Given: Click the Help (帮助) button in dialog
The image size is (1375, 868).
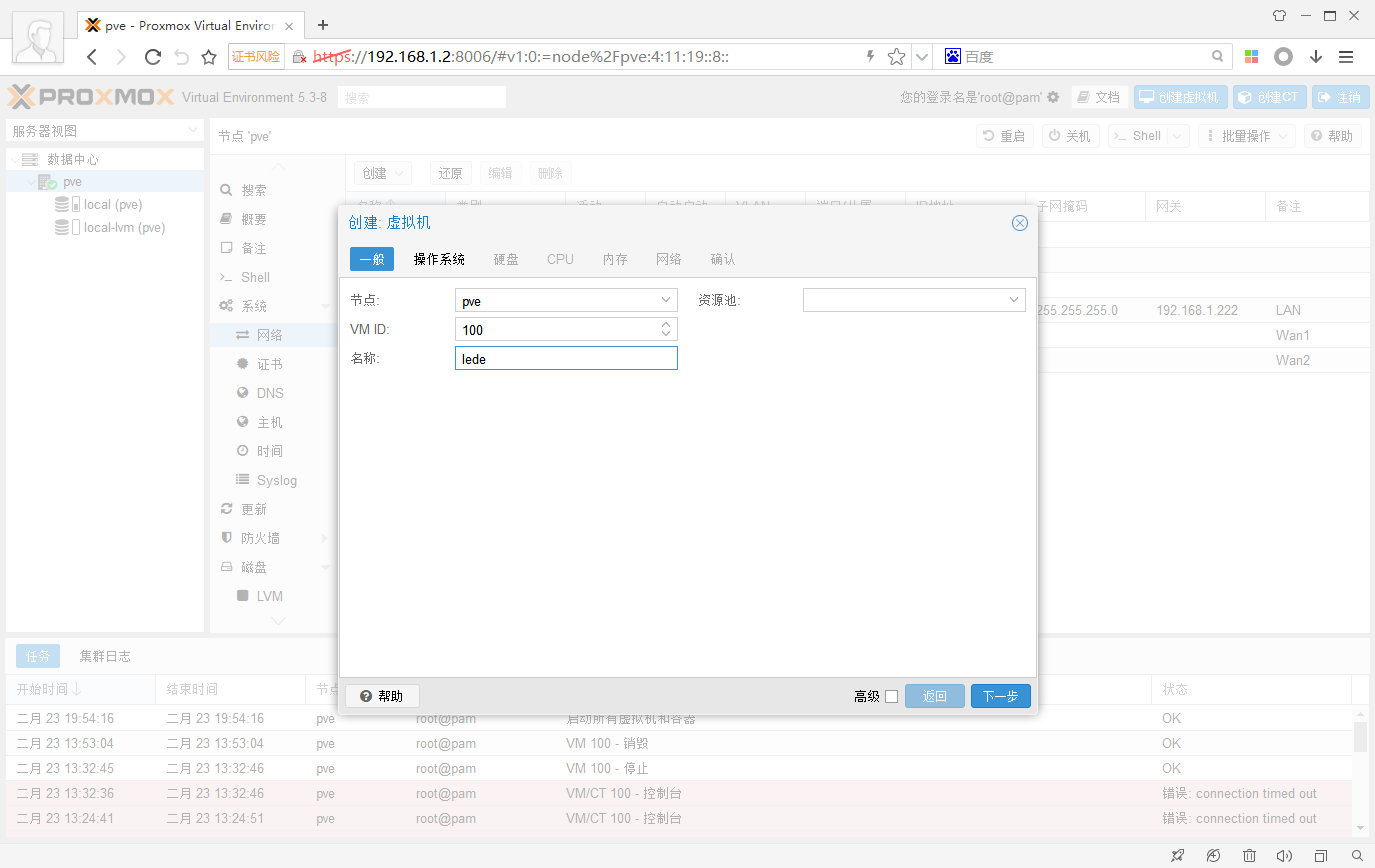Looking at the screenshot, I should 382,696.
